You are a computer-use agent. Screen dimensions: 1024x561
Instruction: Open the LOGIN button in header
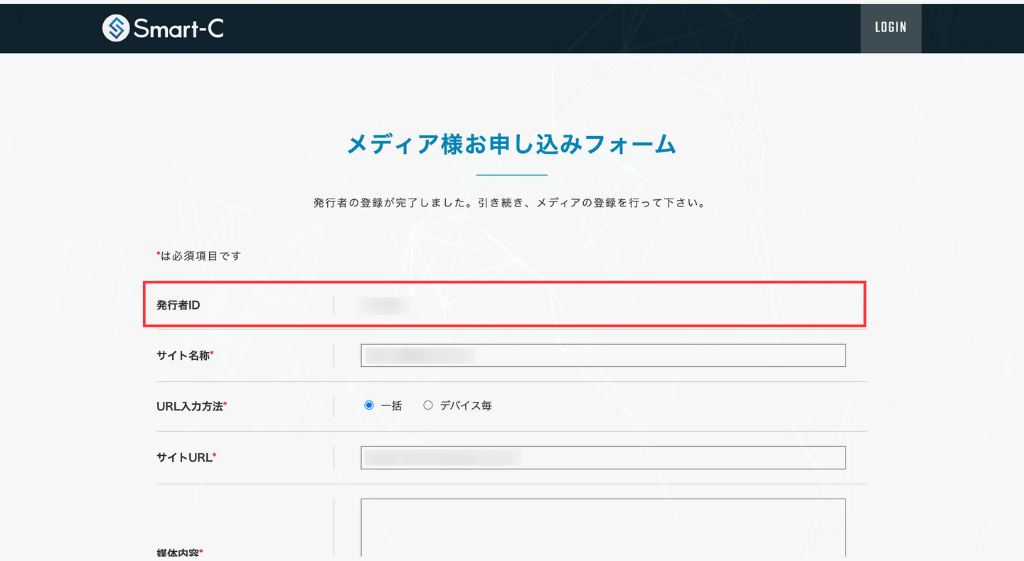coord(891,27)
